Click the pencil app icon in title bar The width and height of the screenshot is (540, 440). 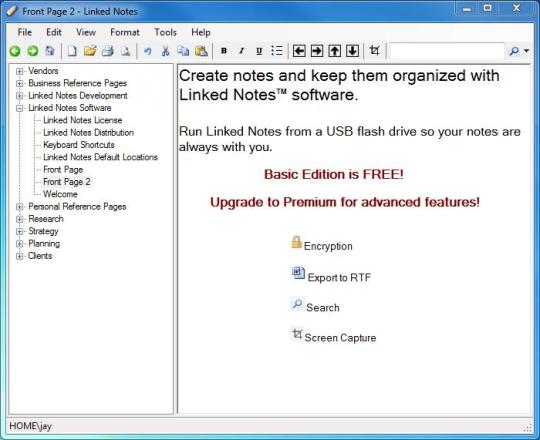[x=12, y=11]
